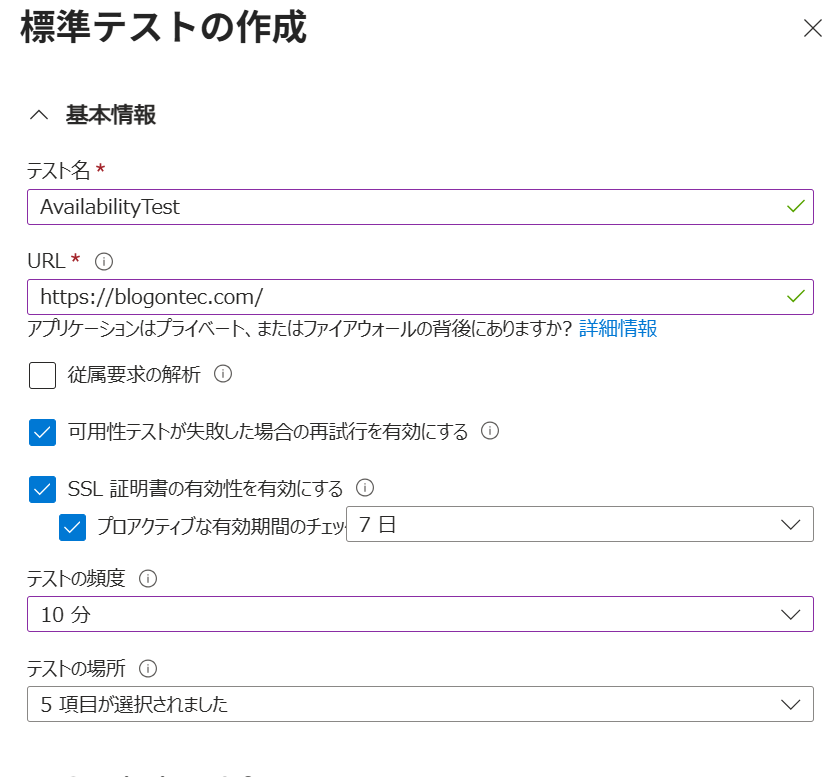Collapse the 基本情報 section chevron
This screenshot has width=838, height=777.
pyautogui.click(x=39, y=115)
